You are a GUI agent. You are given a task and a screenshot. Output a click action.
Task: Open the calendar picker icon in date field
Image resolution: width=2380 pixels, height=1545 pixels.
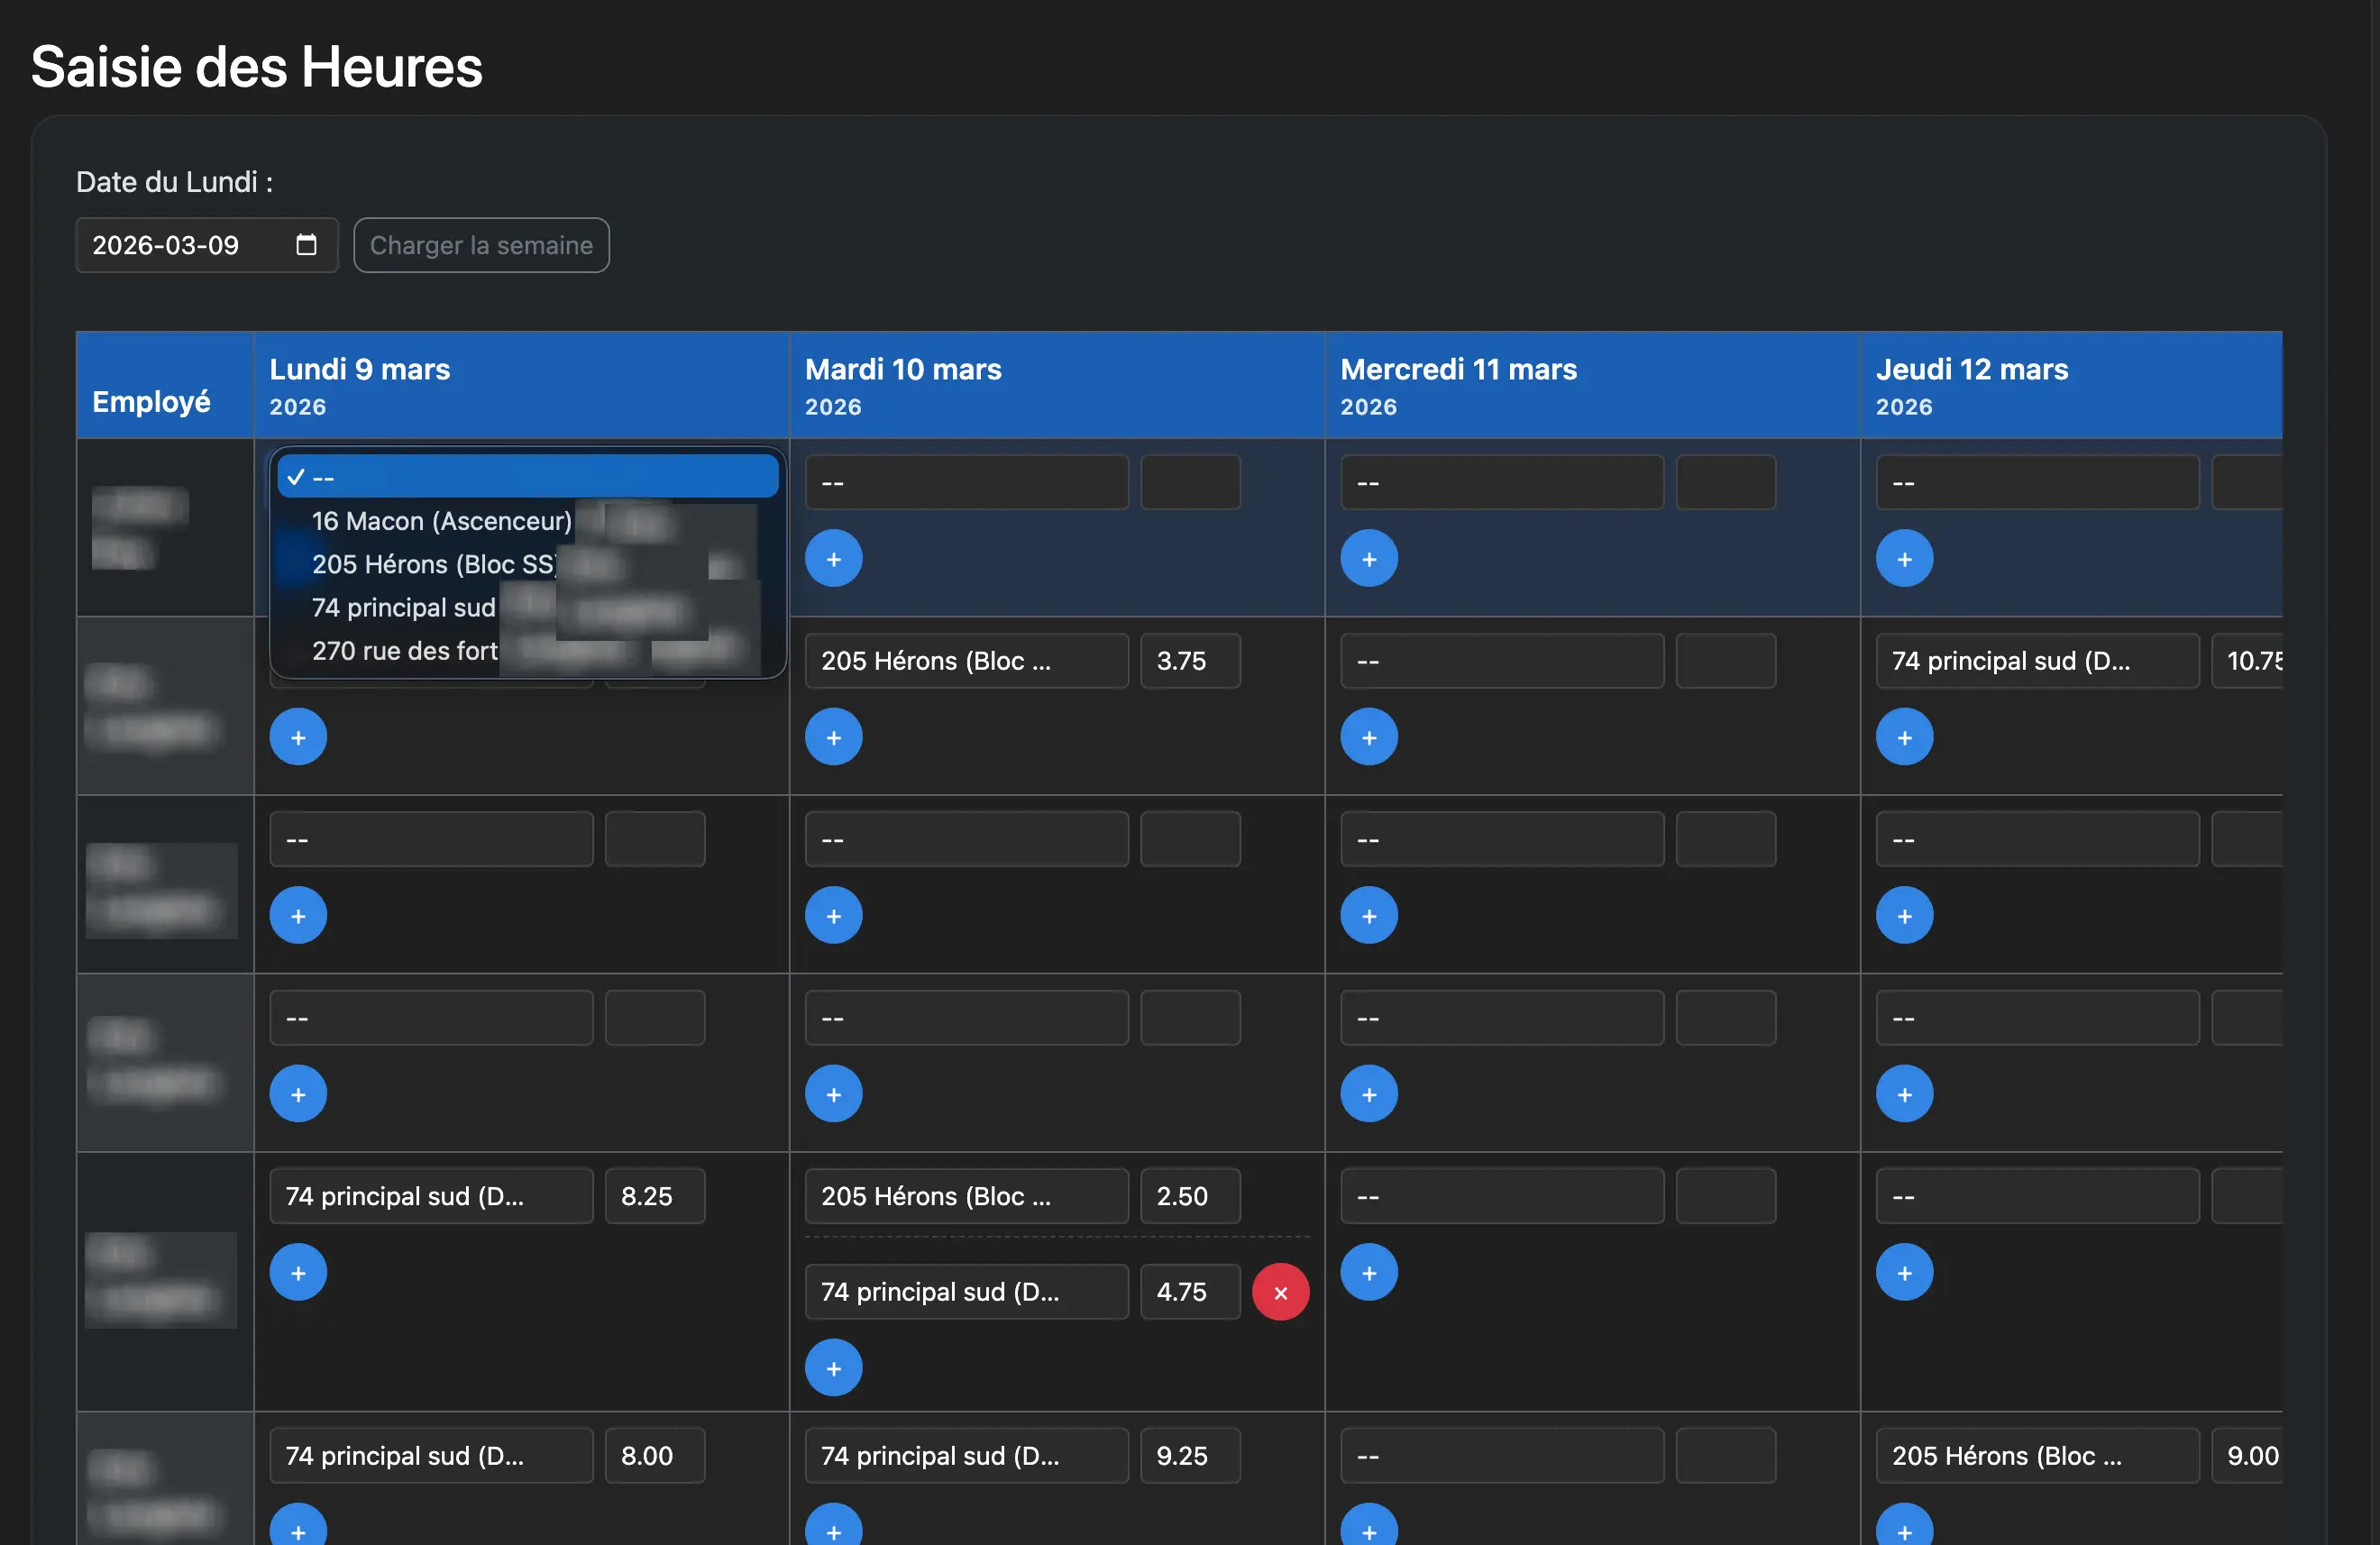tap(306, 245)
